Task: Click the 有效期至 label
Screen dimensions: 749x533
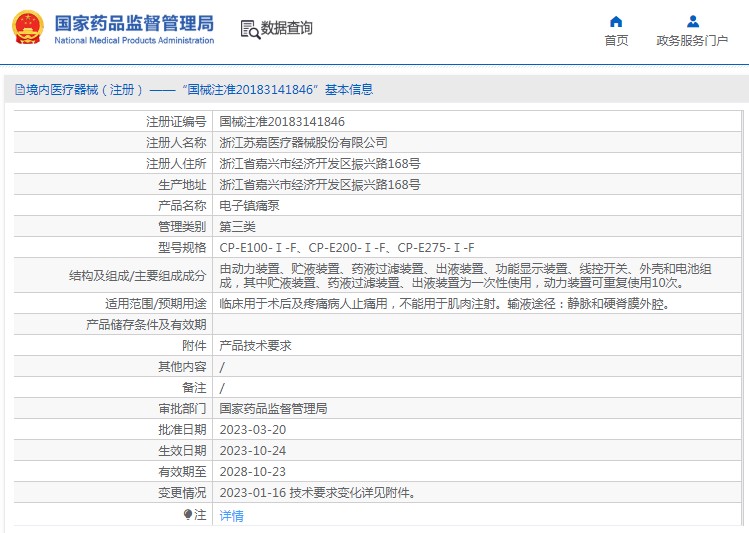Action: point(182,472)
